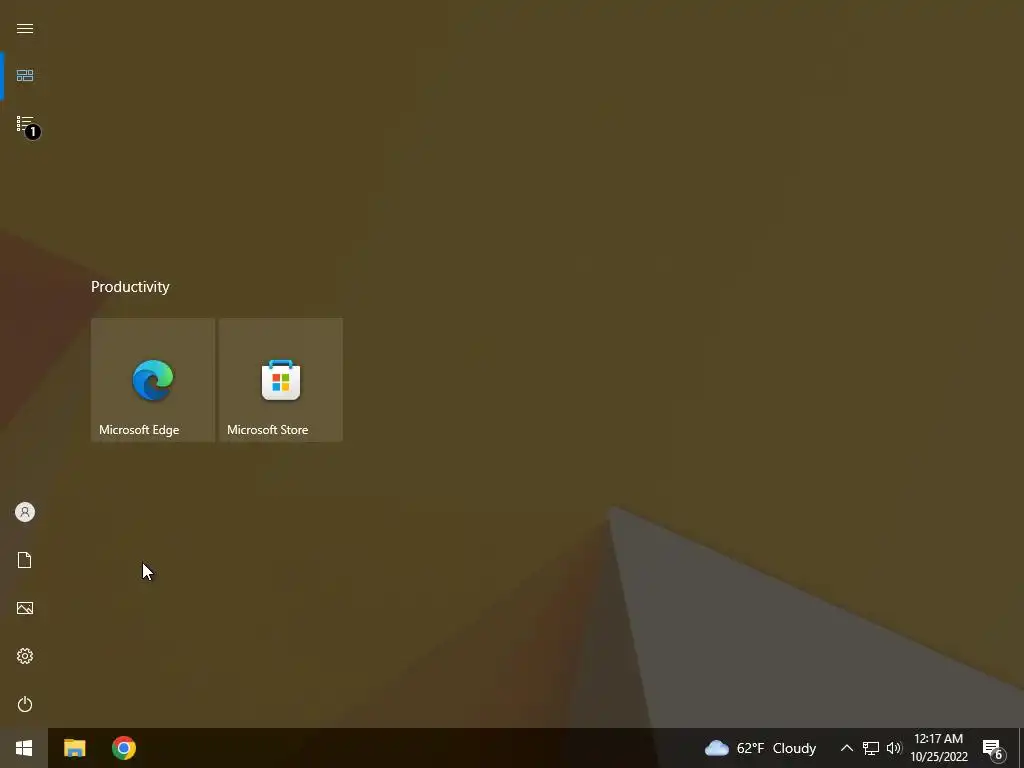Open the volume speaker tray icon

click(894, 748)
